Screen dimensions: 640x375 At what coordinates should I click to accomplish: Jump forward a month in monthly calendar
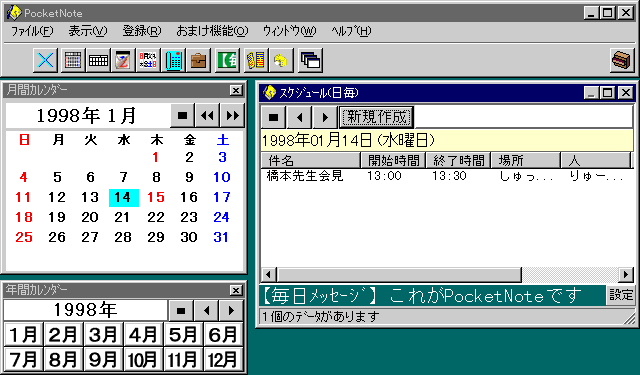pos(232,116)
